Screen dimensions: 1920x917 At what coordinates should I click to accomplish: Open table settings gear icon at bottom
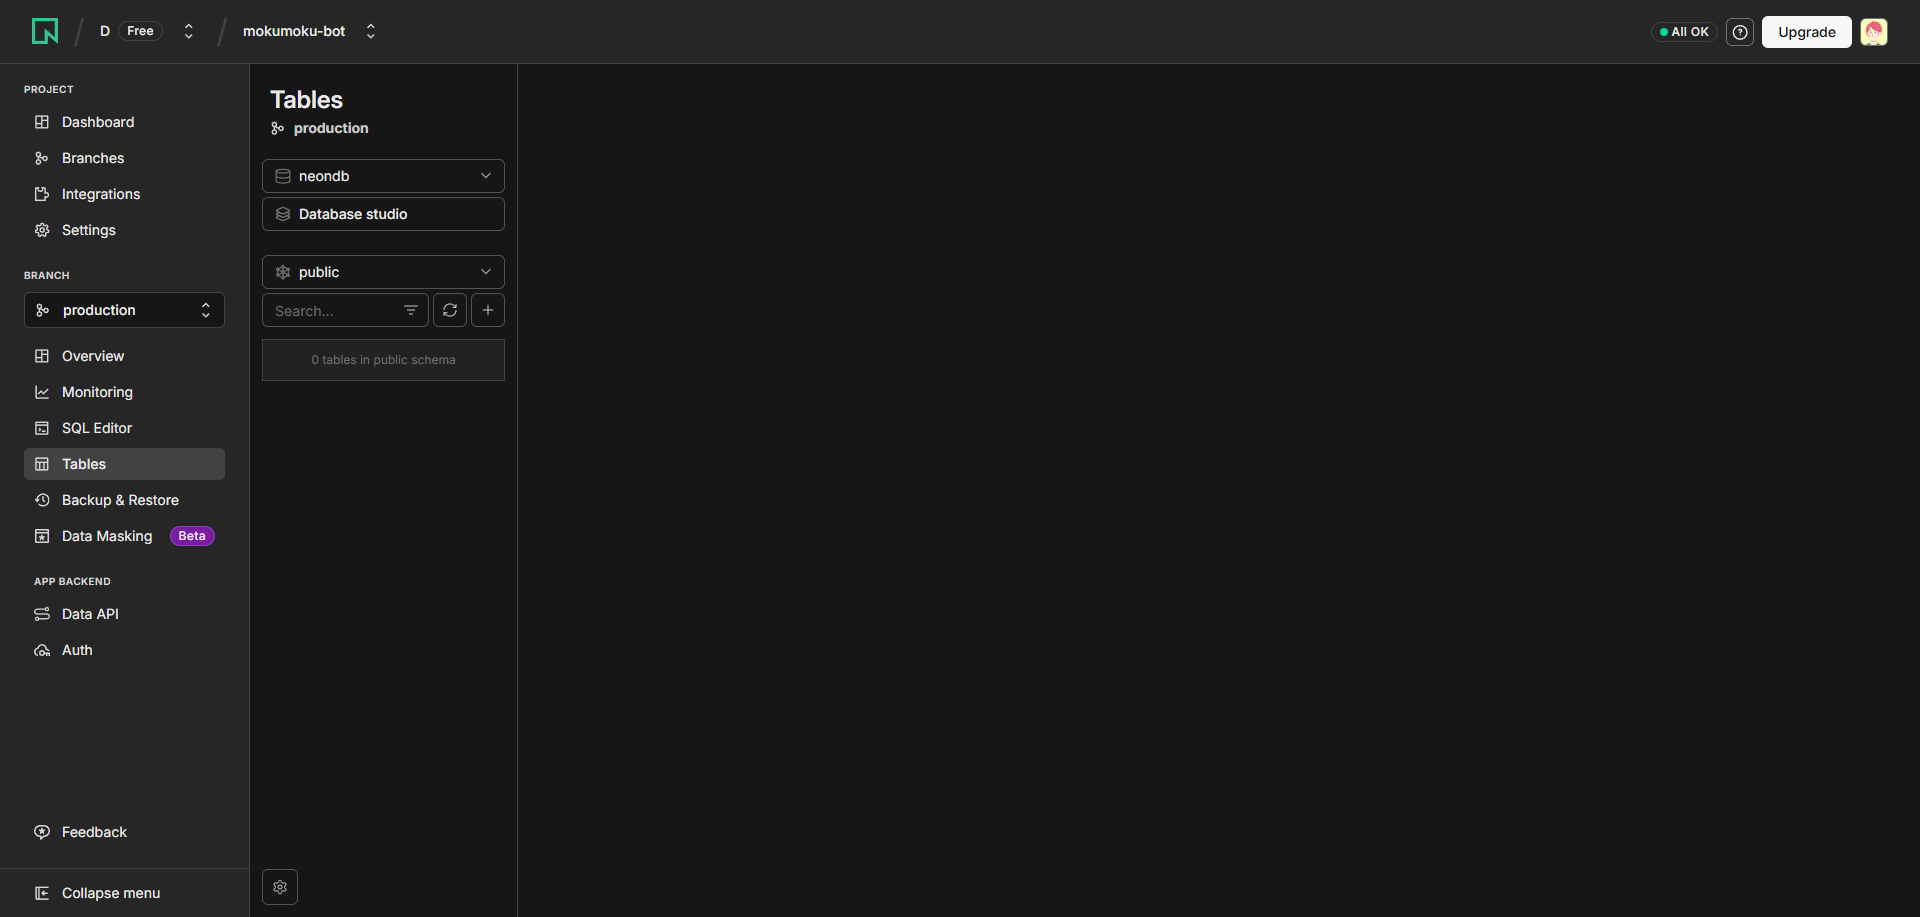point(280,887)
